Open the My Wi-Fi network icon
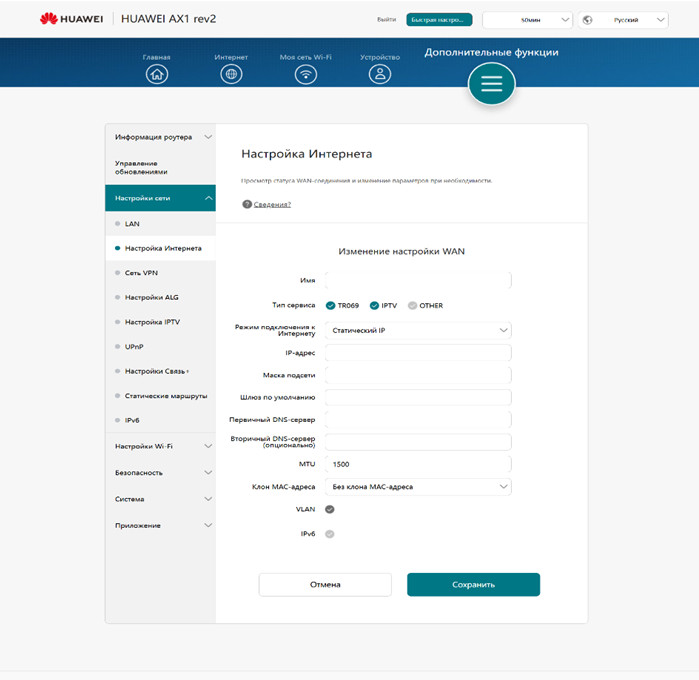The height and width of the screenshot is (680, 699). pos(305,75)
